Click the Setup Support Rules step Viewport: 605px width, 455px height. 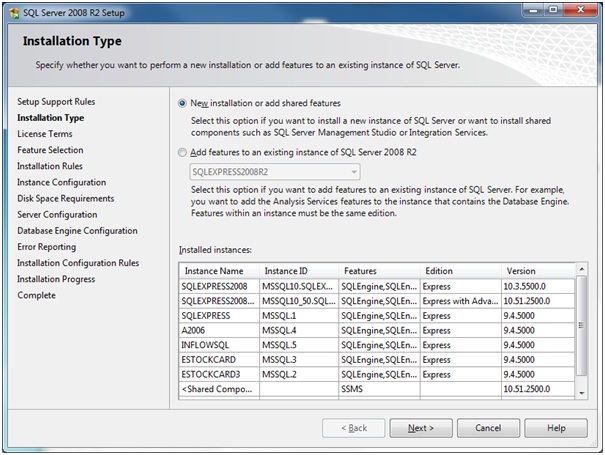pyautogui.click(x=56, y=101)
